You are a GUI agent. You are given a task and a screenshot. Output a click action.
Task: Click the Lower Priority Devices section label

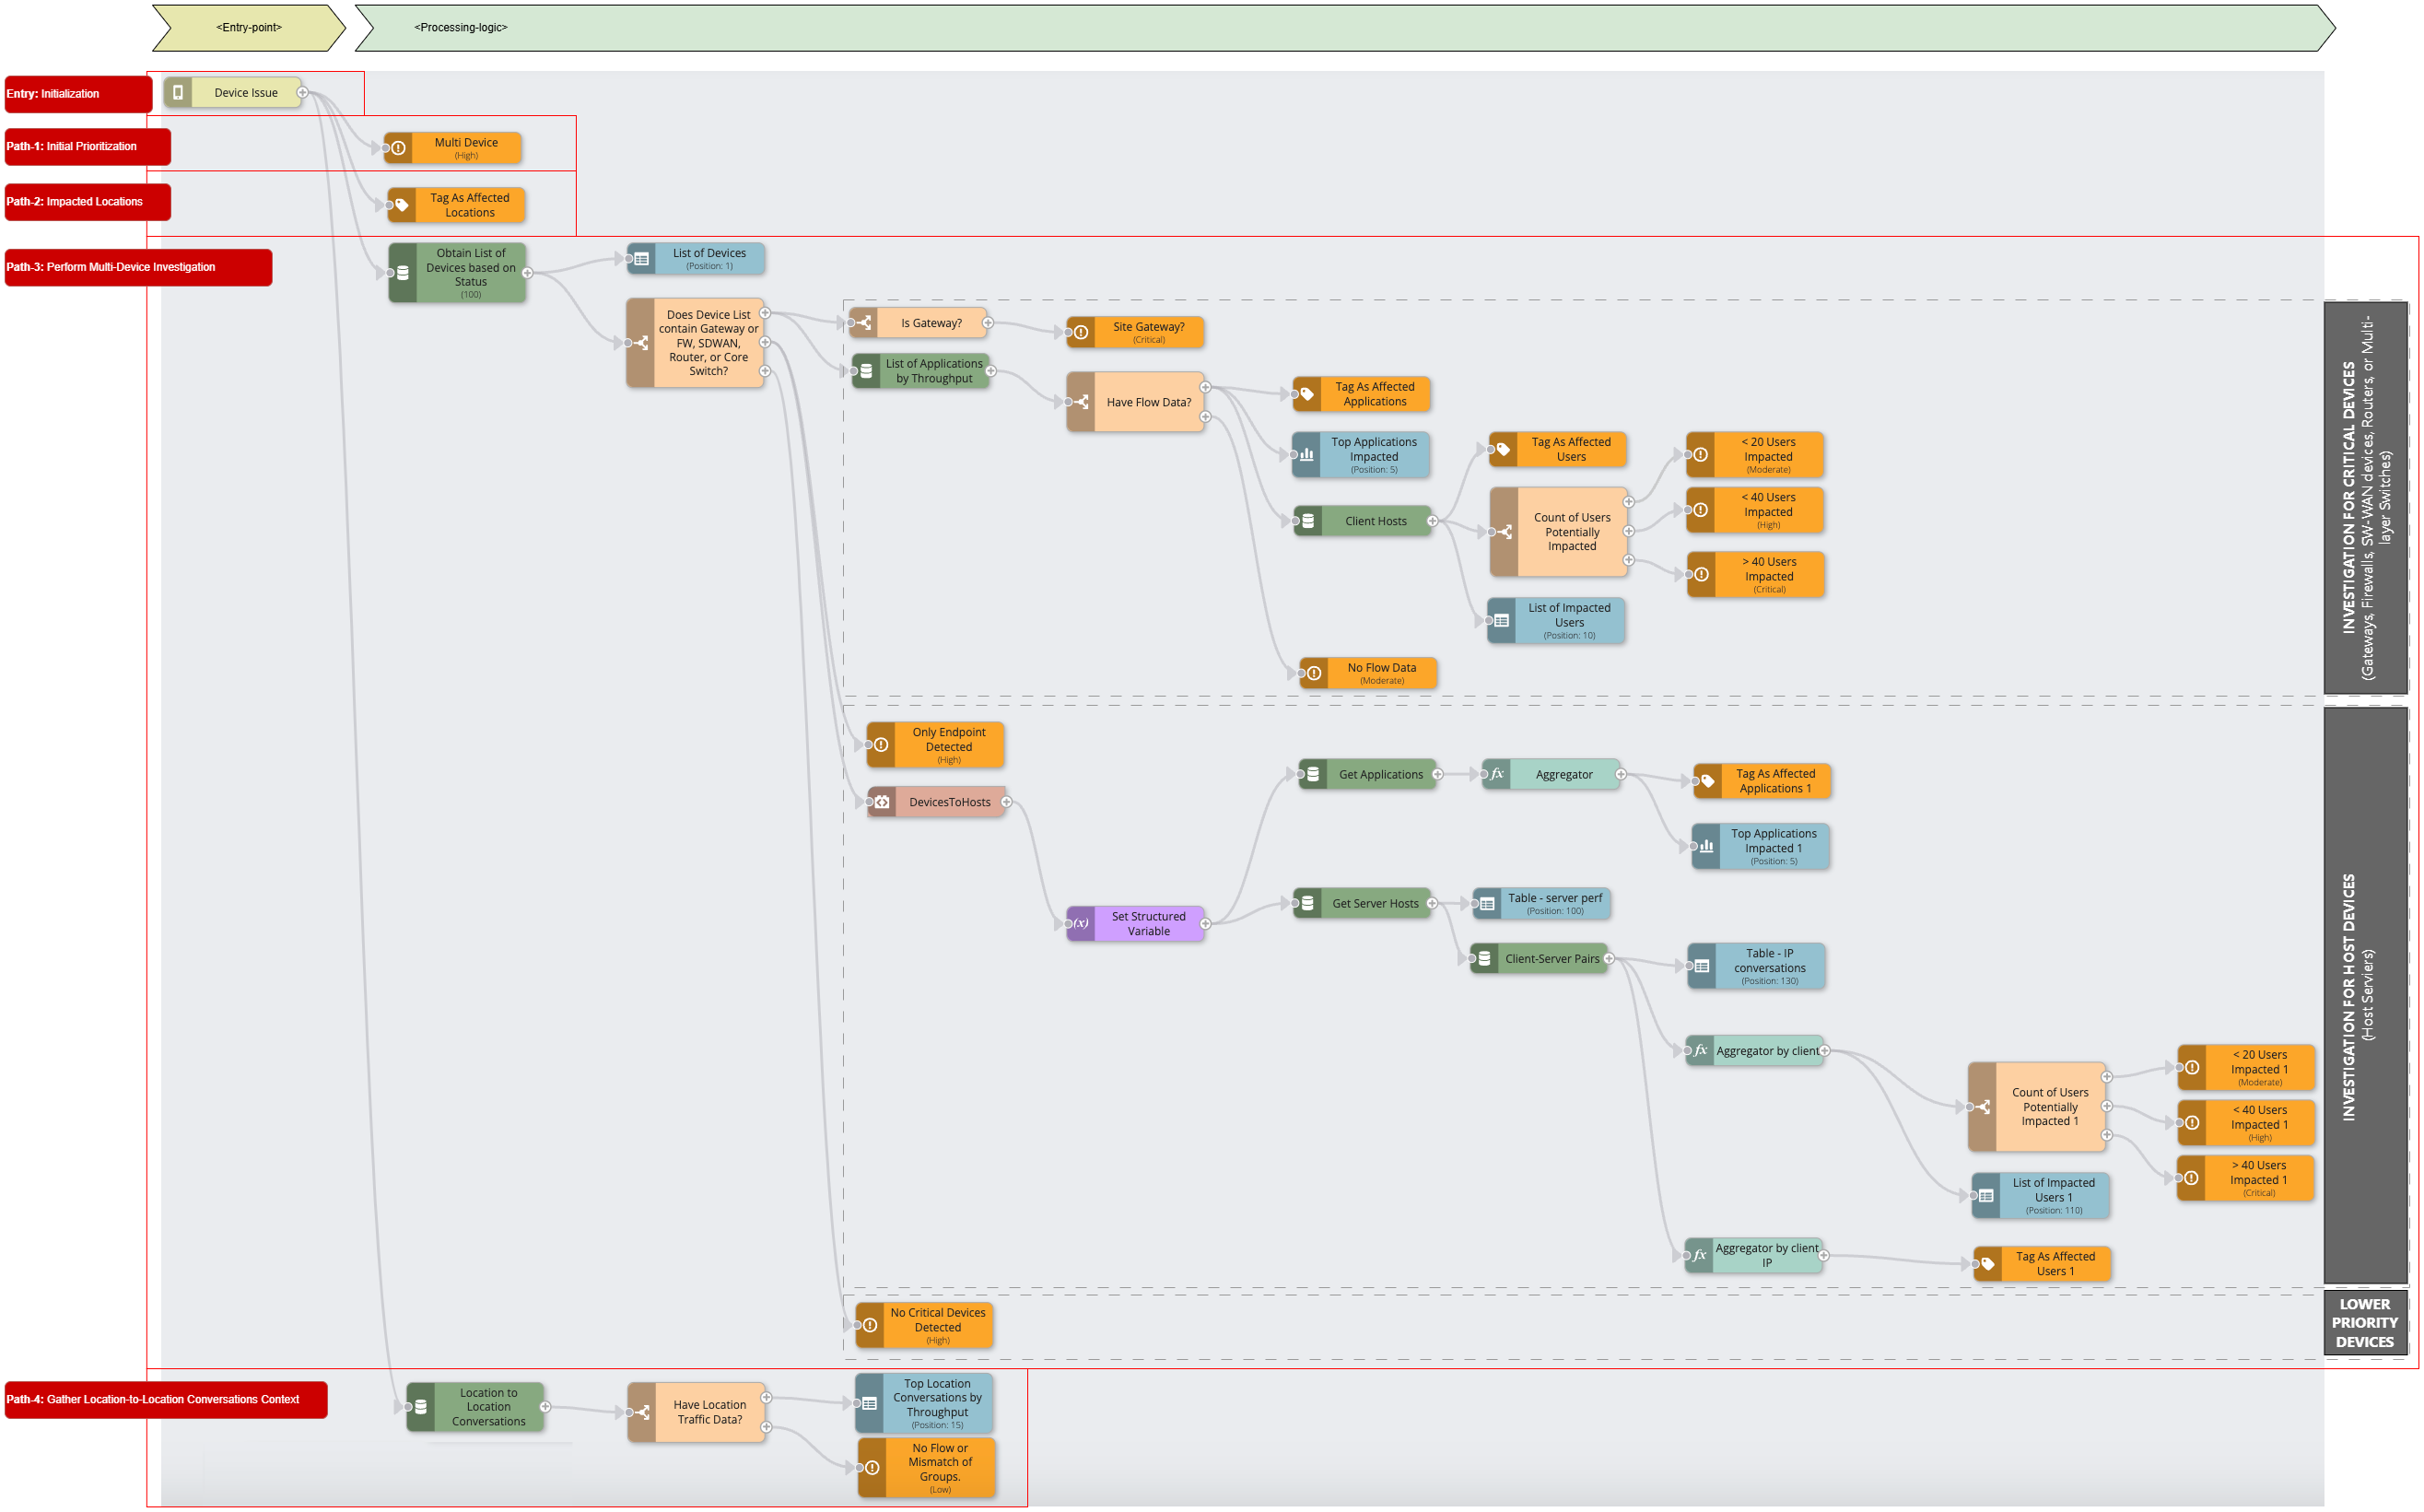[x=2364, y=1322]
